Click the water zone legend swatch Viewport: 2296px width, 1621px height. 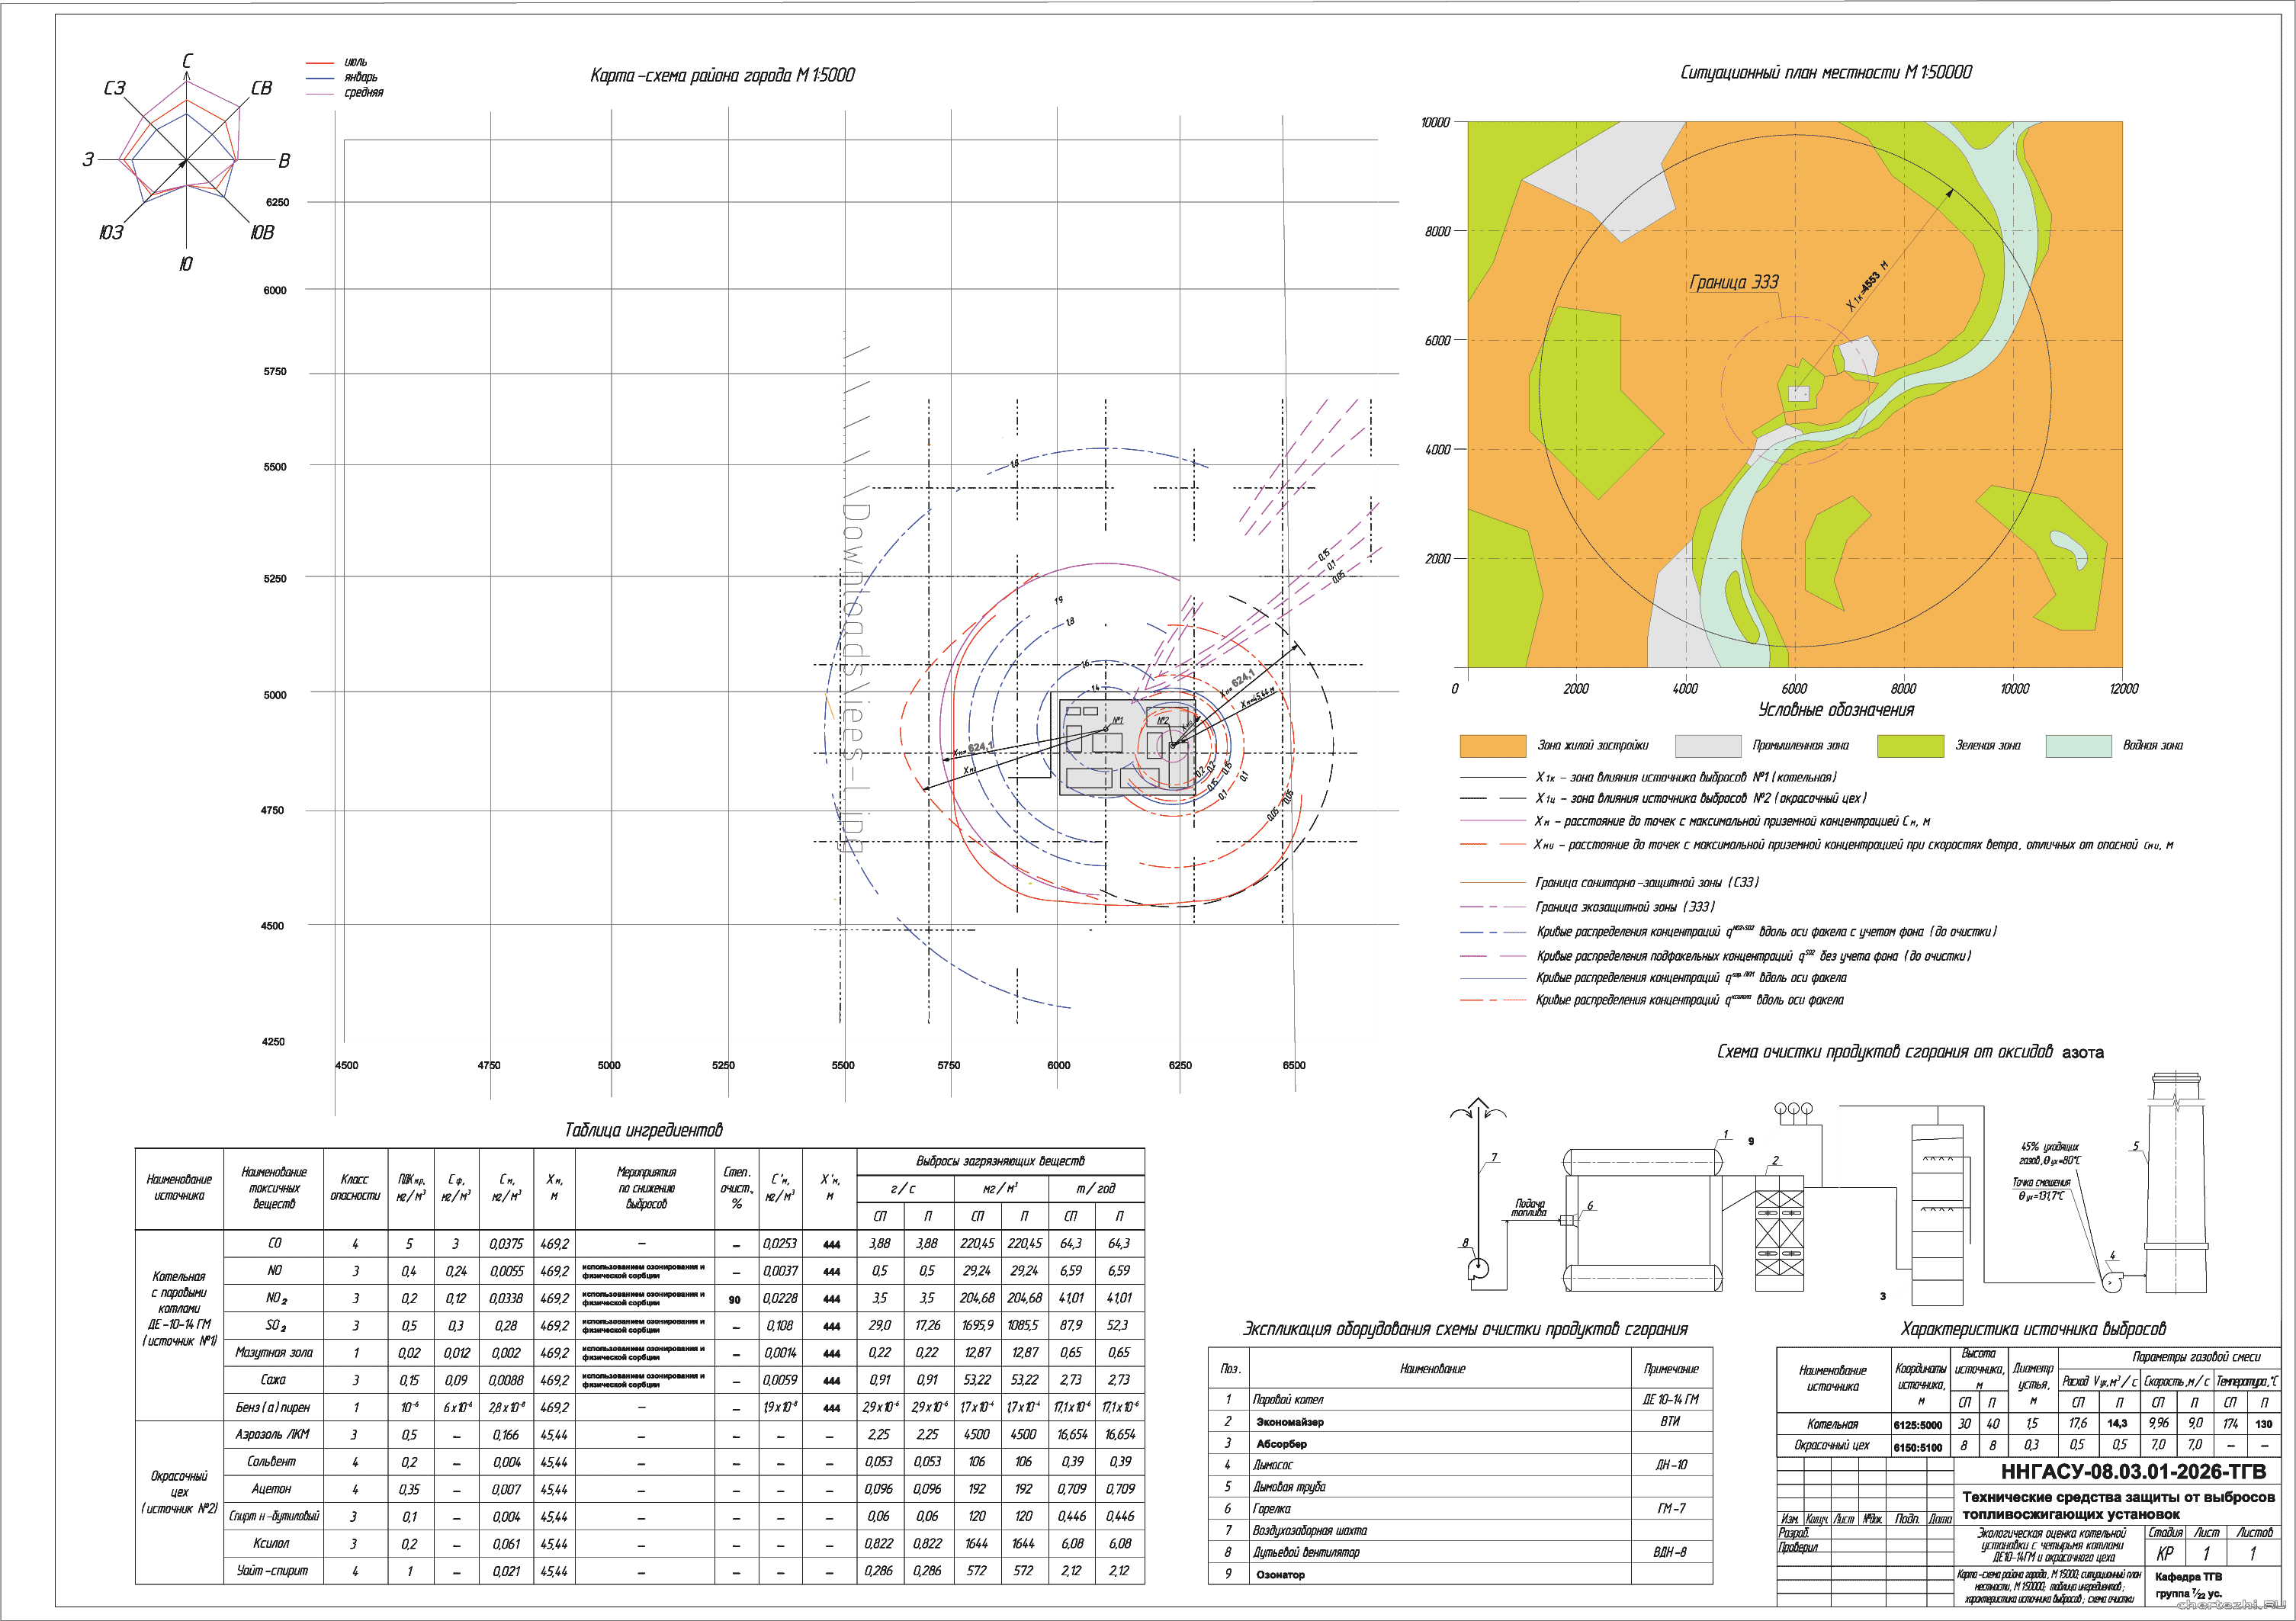[2078, 746]
